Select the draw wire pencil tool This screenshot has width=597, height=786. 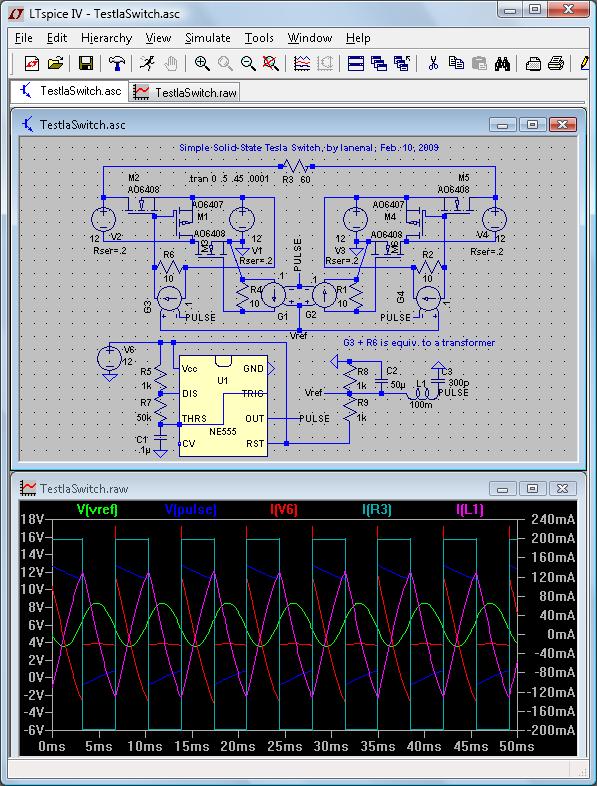coord(584,63)
